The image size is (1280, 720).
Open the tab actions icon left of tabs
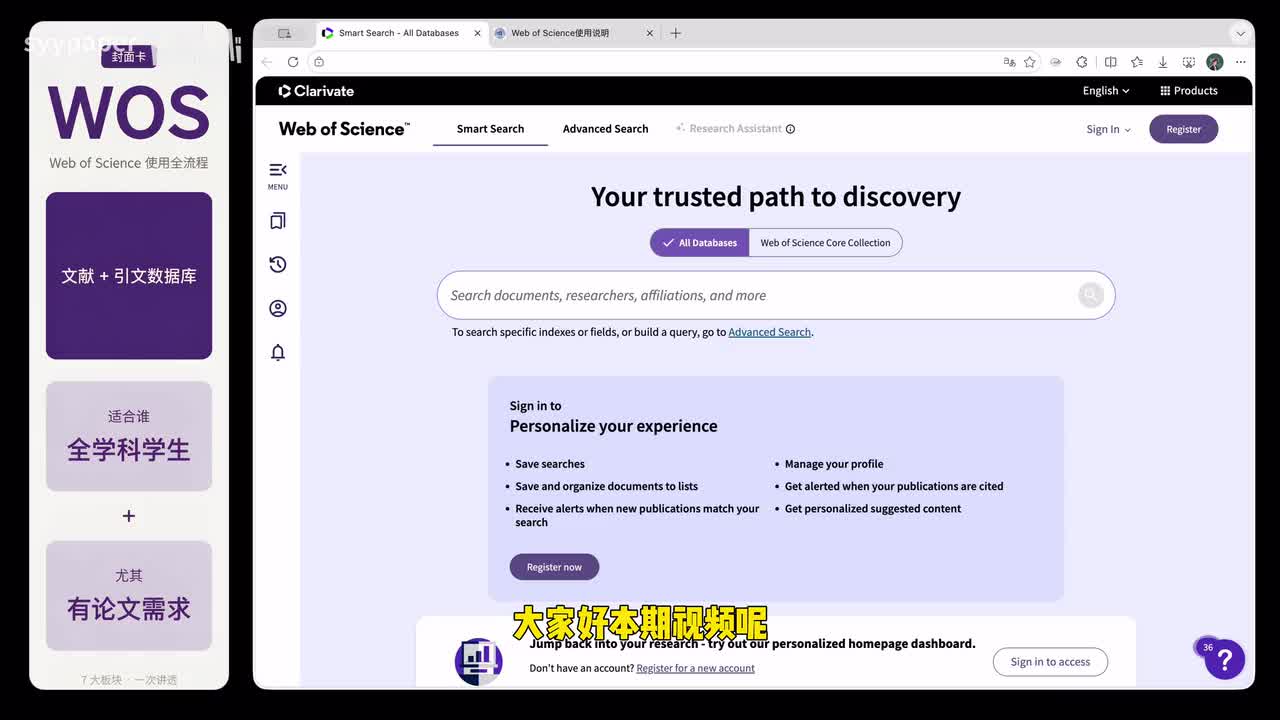284,33
